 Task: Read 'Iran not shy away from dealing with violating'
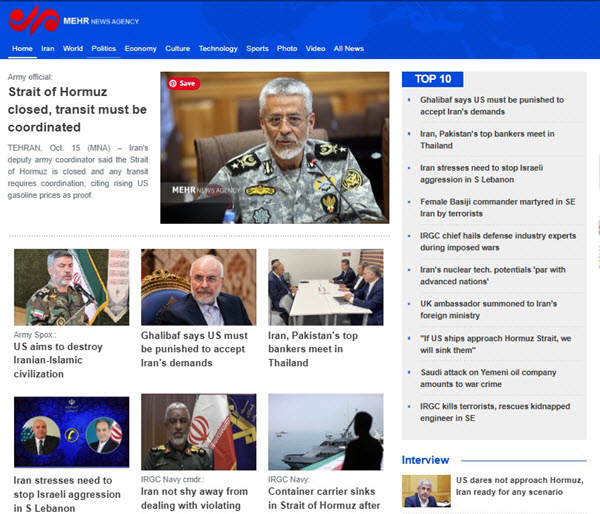pos(194,498)
